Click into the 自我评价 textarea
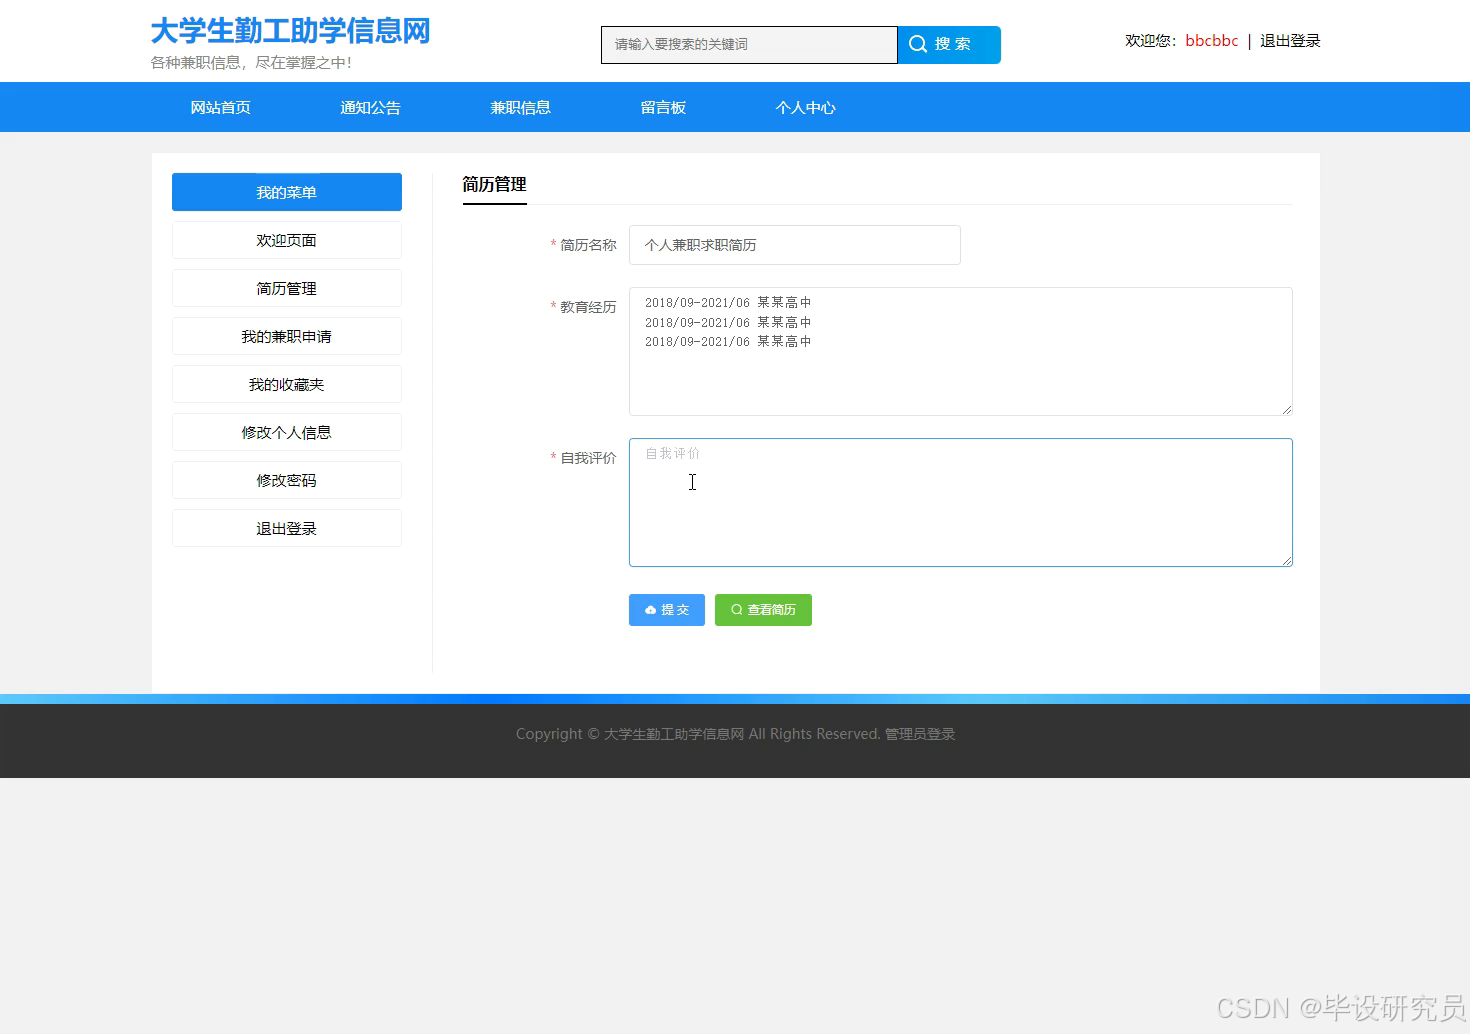Viewport: 1470px width, 1034px height. [x=961, y=502]
